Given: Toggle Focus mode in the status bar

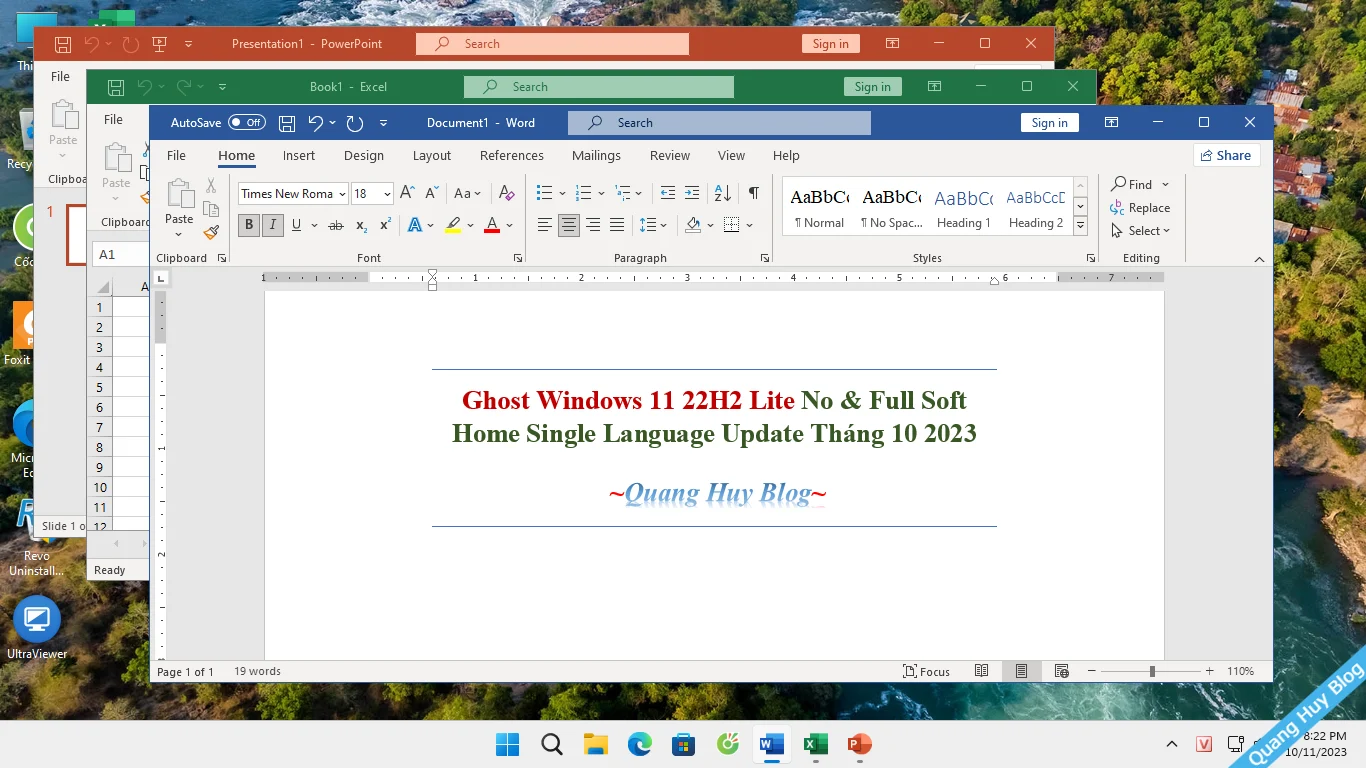Looking at the screenshot, I should coord(926,671).
